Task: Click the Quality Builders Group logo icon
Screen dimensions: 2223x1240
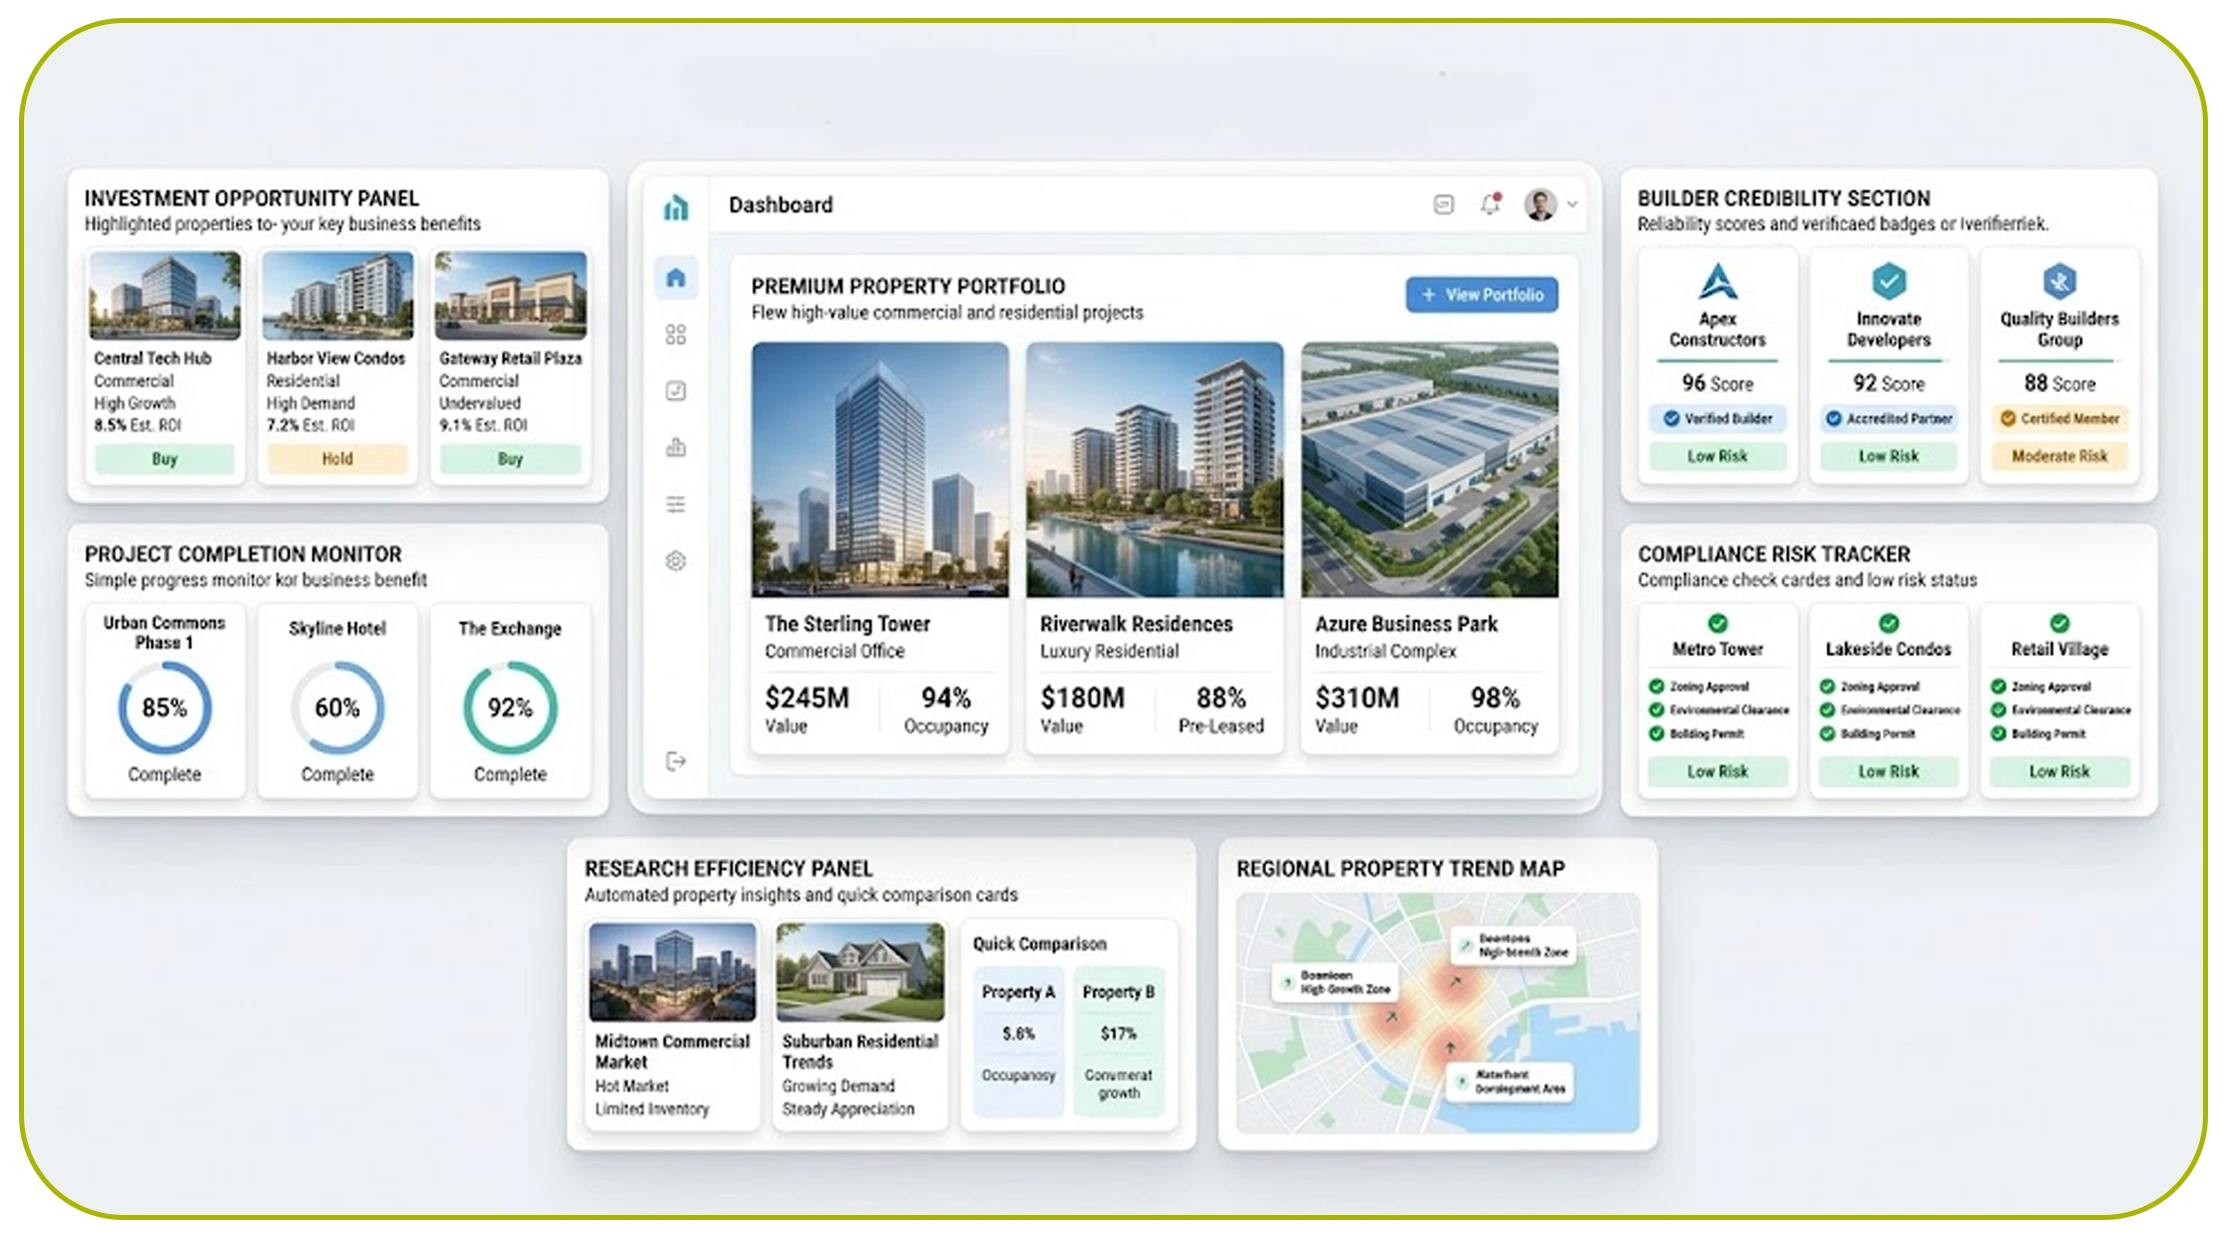Action: (2060, 281)
